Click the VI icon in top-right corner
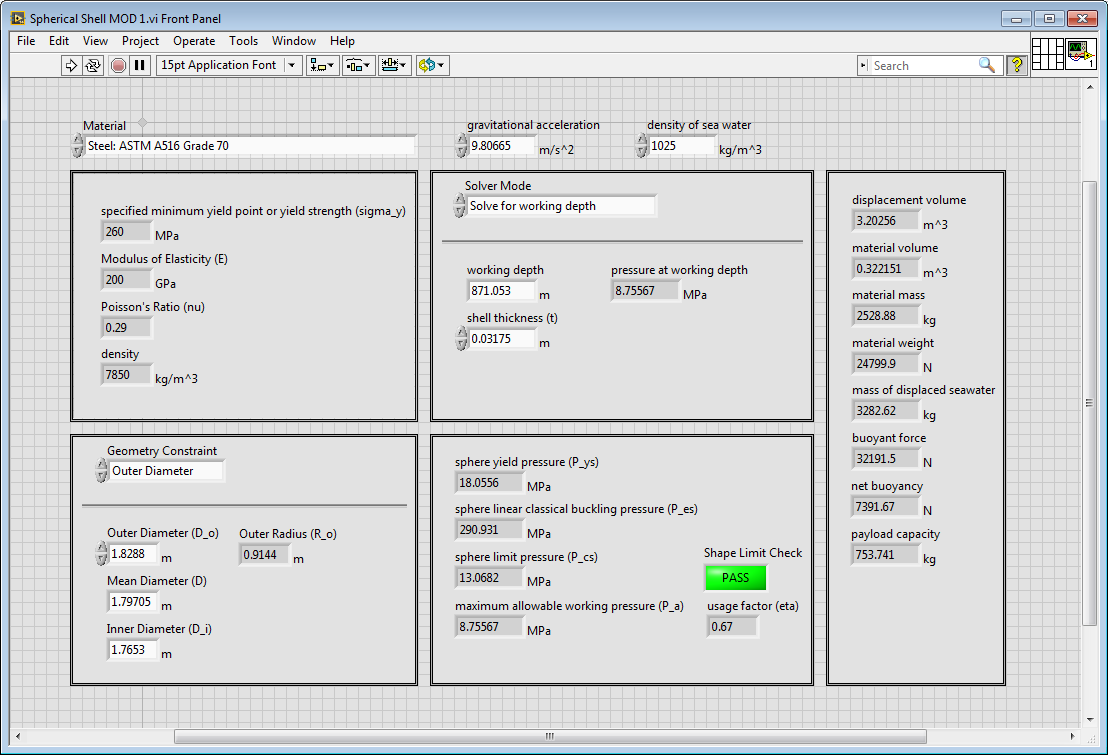This screenshot has width=1108, height=755. tap(1079, 53)
